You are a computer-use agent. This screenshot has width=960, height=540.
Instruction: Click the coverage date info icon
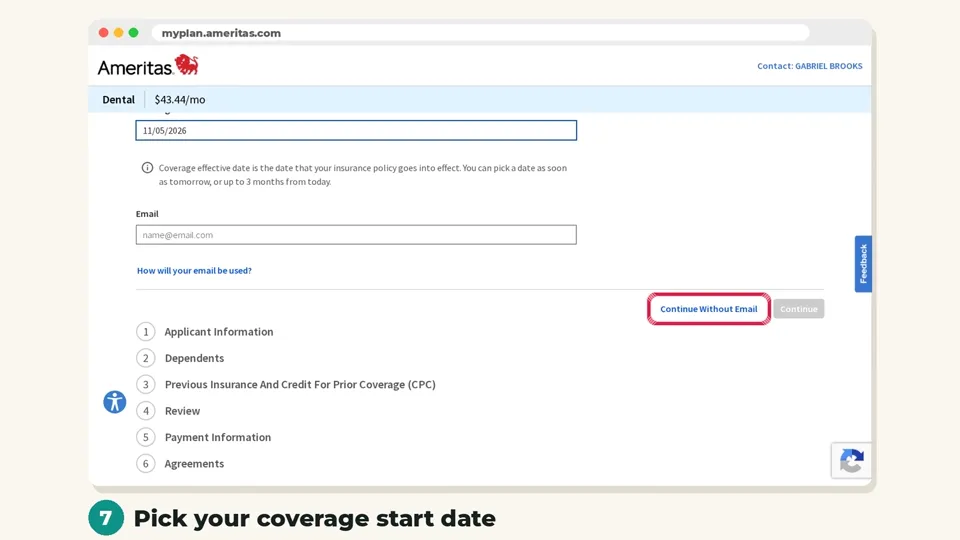point(147,168)
